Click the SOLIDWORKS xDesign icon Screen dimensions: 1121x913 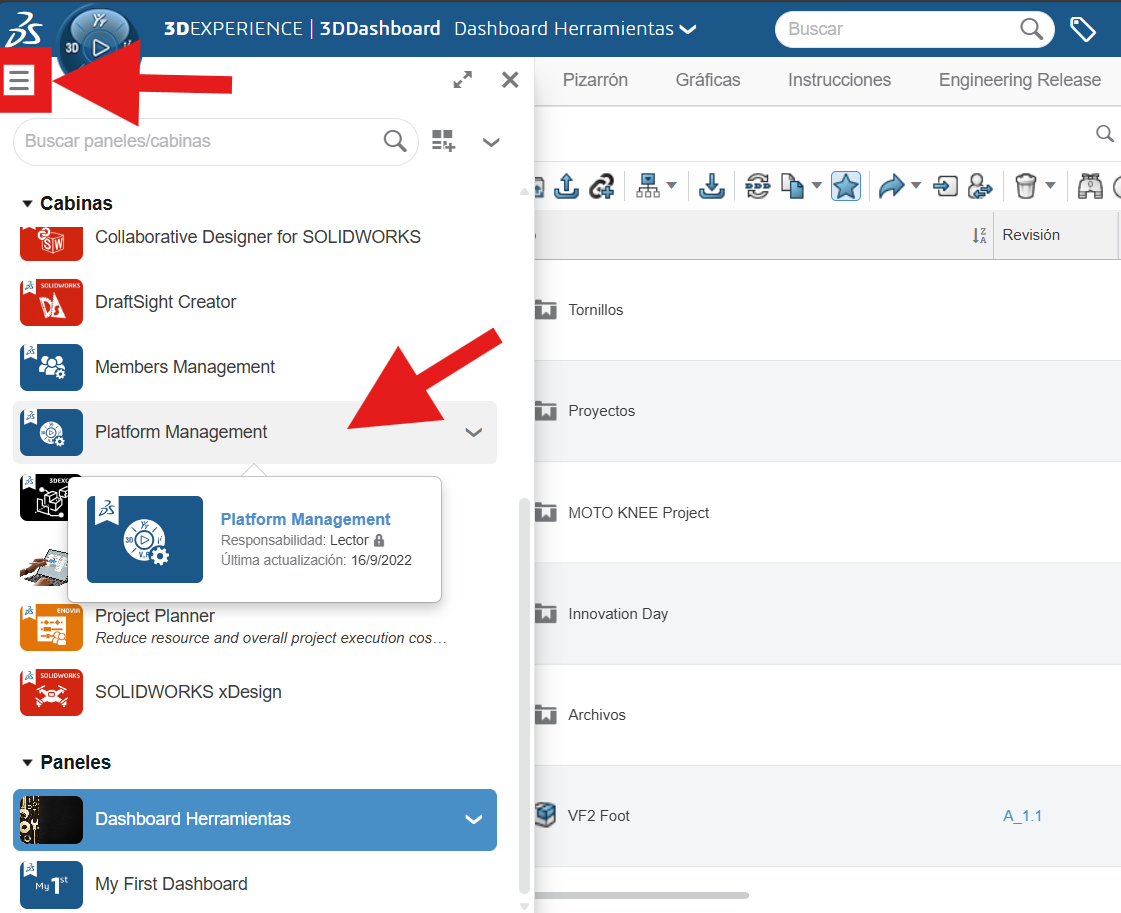51,693
